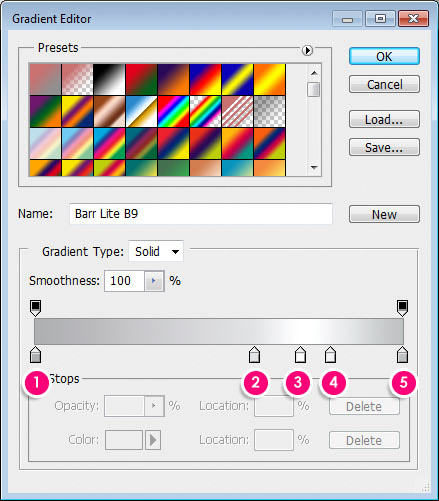Minimize the Gradient Editor window
Viewport: 439px width, 501px height.
[x=347, y=19]
